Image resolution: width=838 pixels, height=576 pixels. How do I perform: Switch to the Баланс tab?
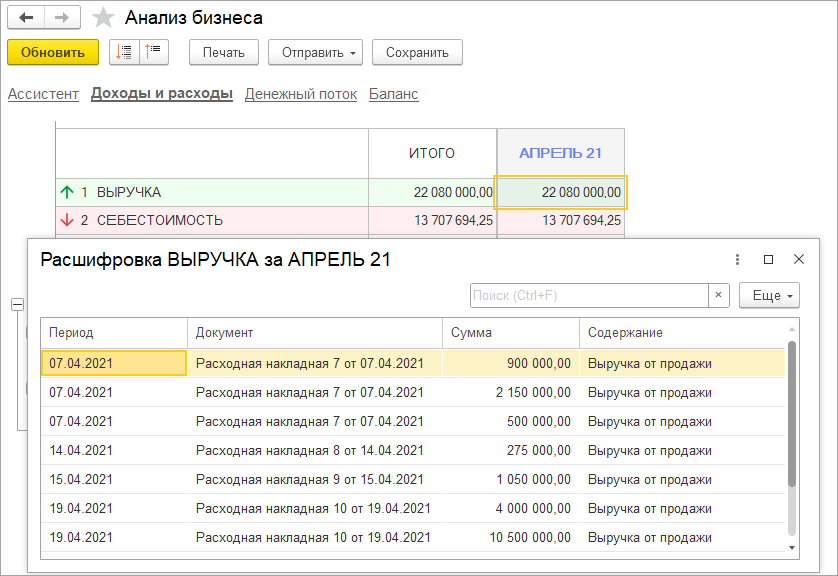click(393, 94)
